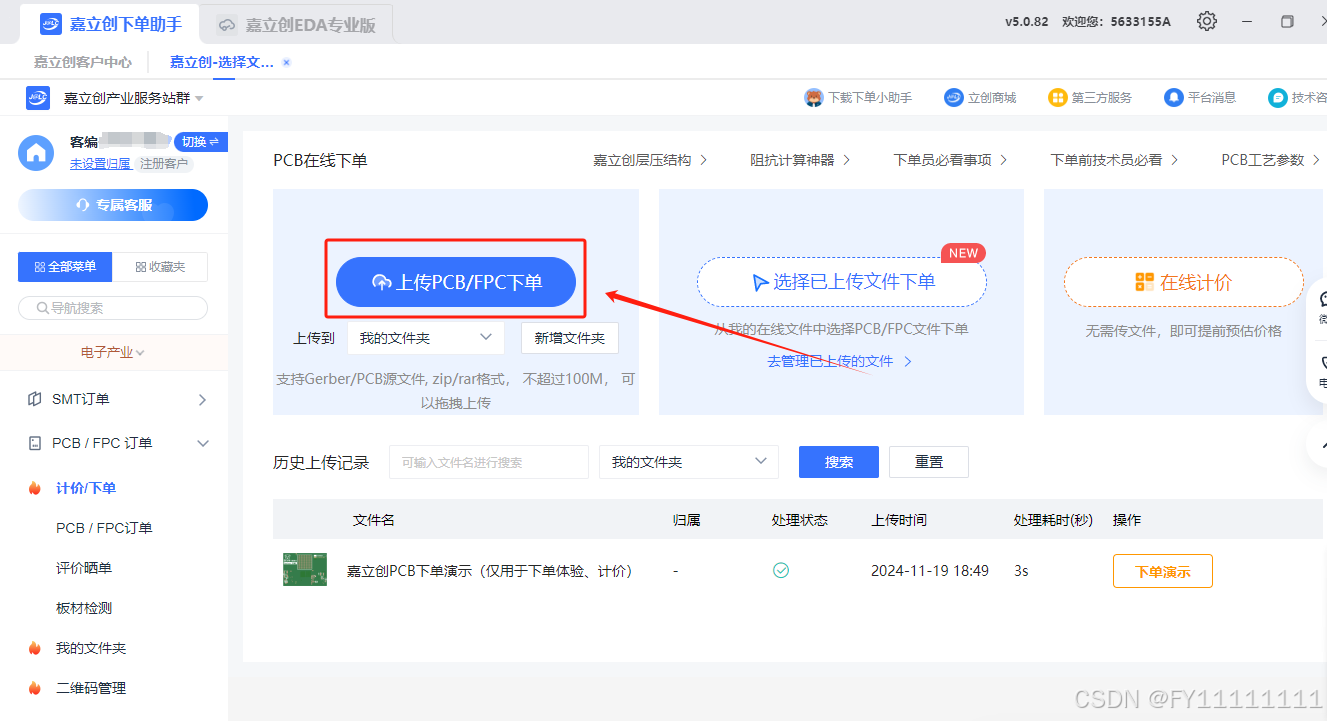Collapse the PCB / FPC 订单 menu chevron
Viewport: 1327px width, 721px height.
(x=203, y=443)
